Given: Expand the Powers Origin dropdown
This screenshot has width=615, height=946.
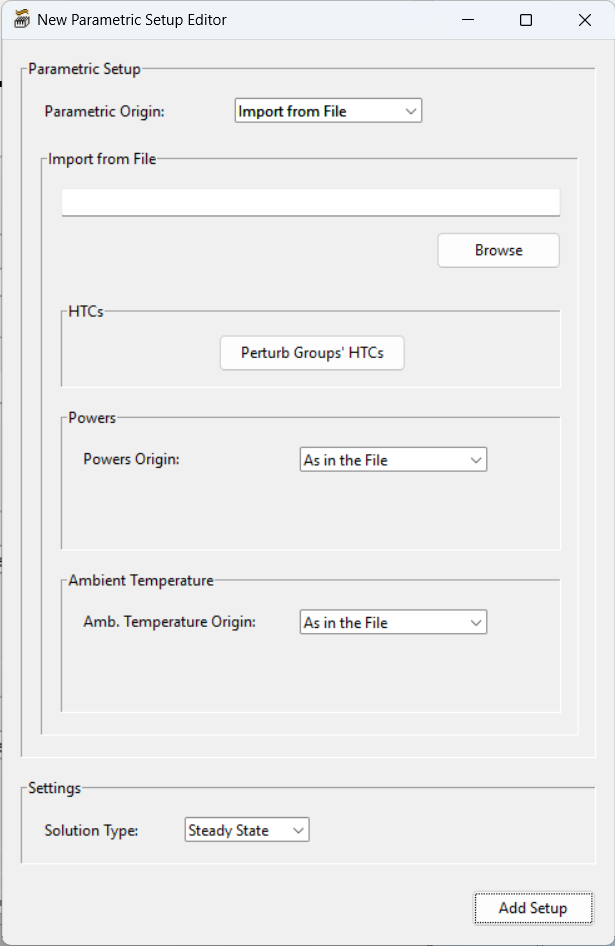Looking at the screenshot, I should 393,460.
